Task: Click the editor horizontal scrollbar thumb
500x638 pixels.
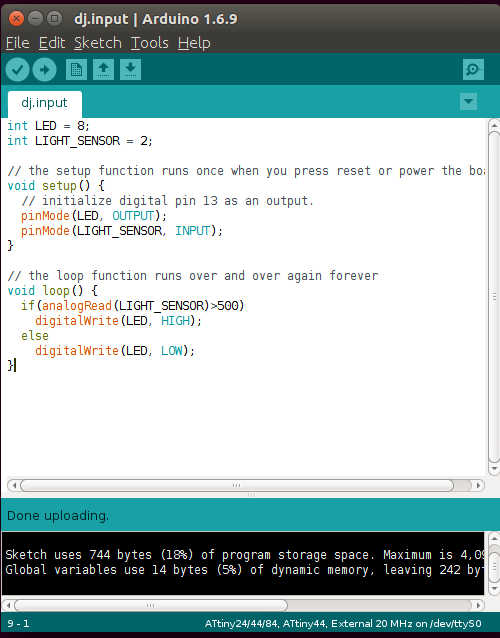Action: coord(237,485)
